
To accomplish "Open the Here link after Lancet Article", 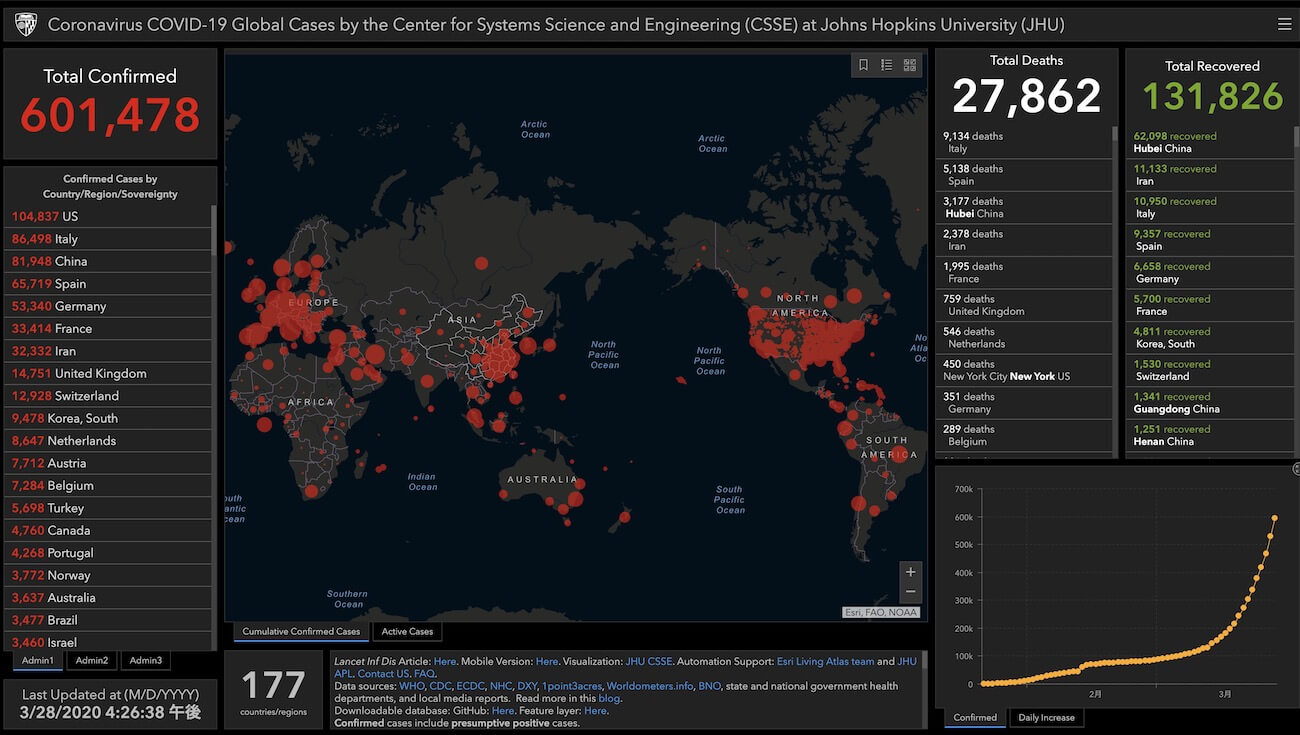I will [x=445, y=661].
